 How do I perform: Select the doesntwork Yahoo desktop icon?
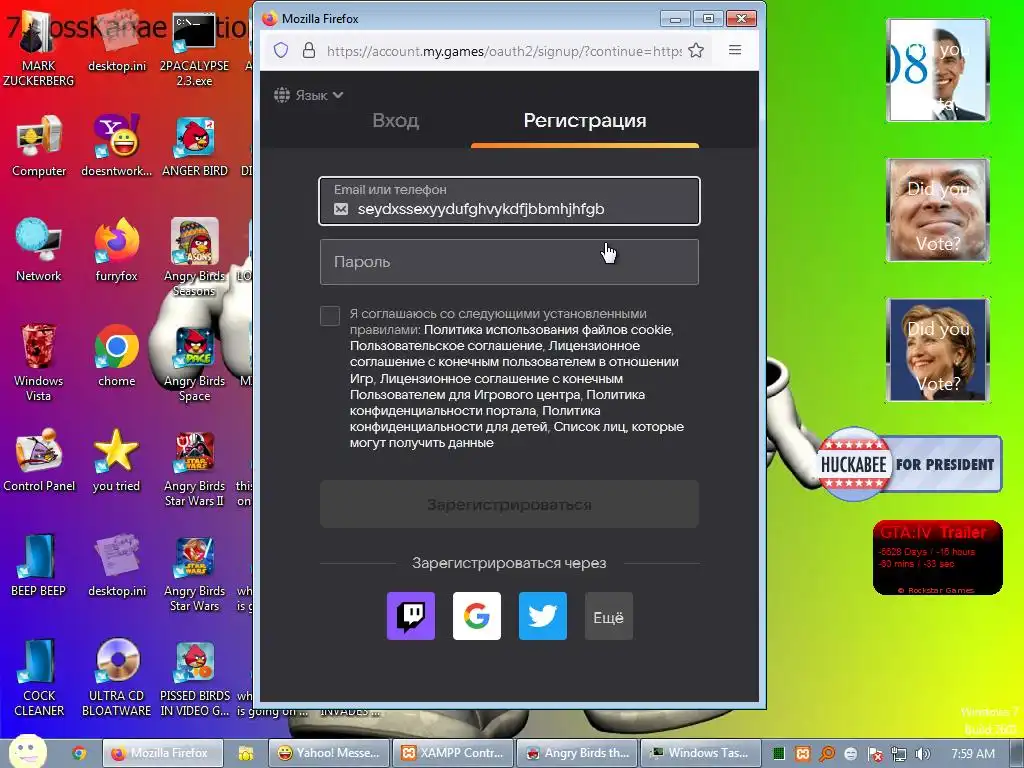point(116,146)
